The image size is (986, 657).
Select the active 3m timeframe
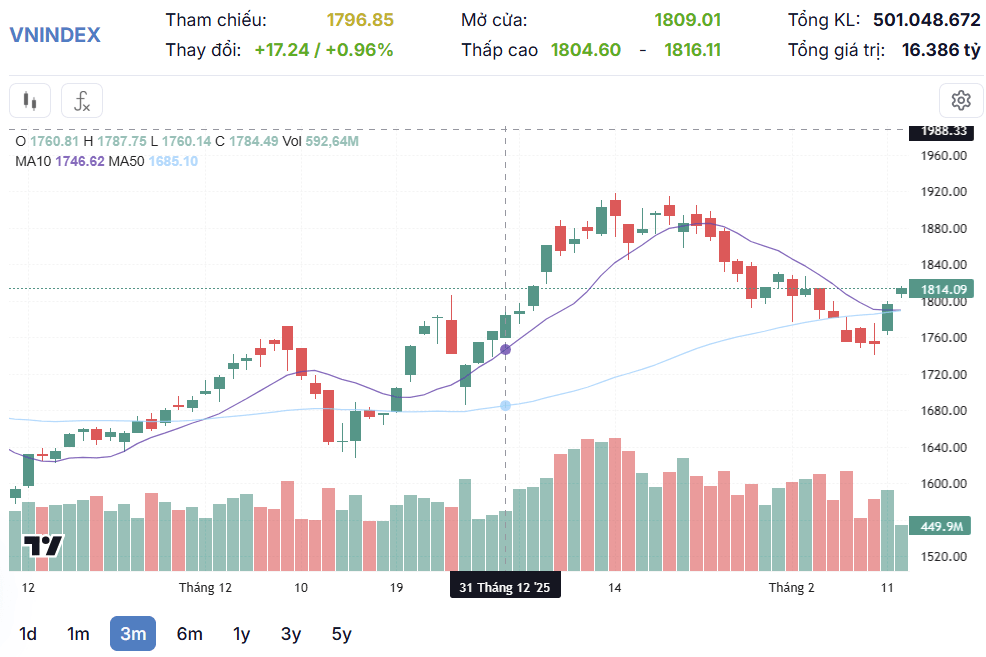[133, 634]
